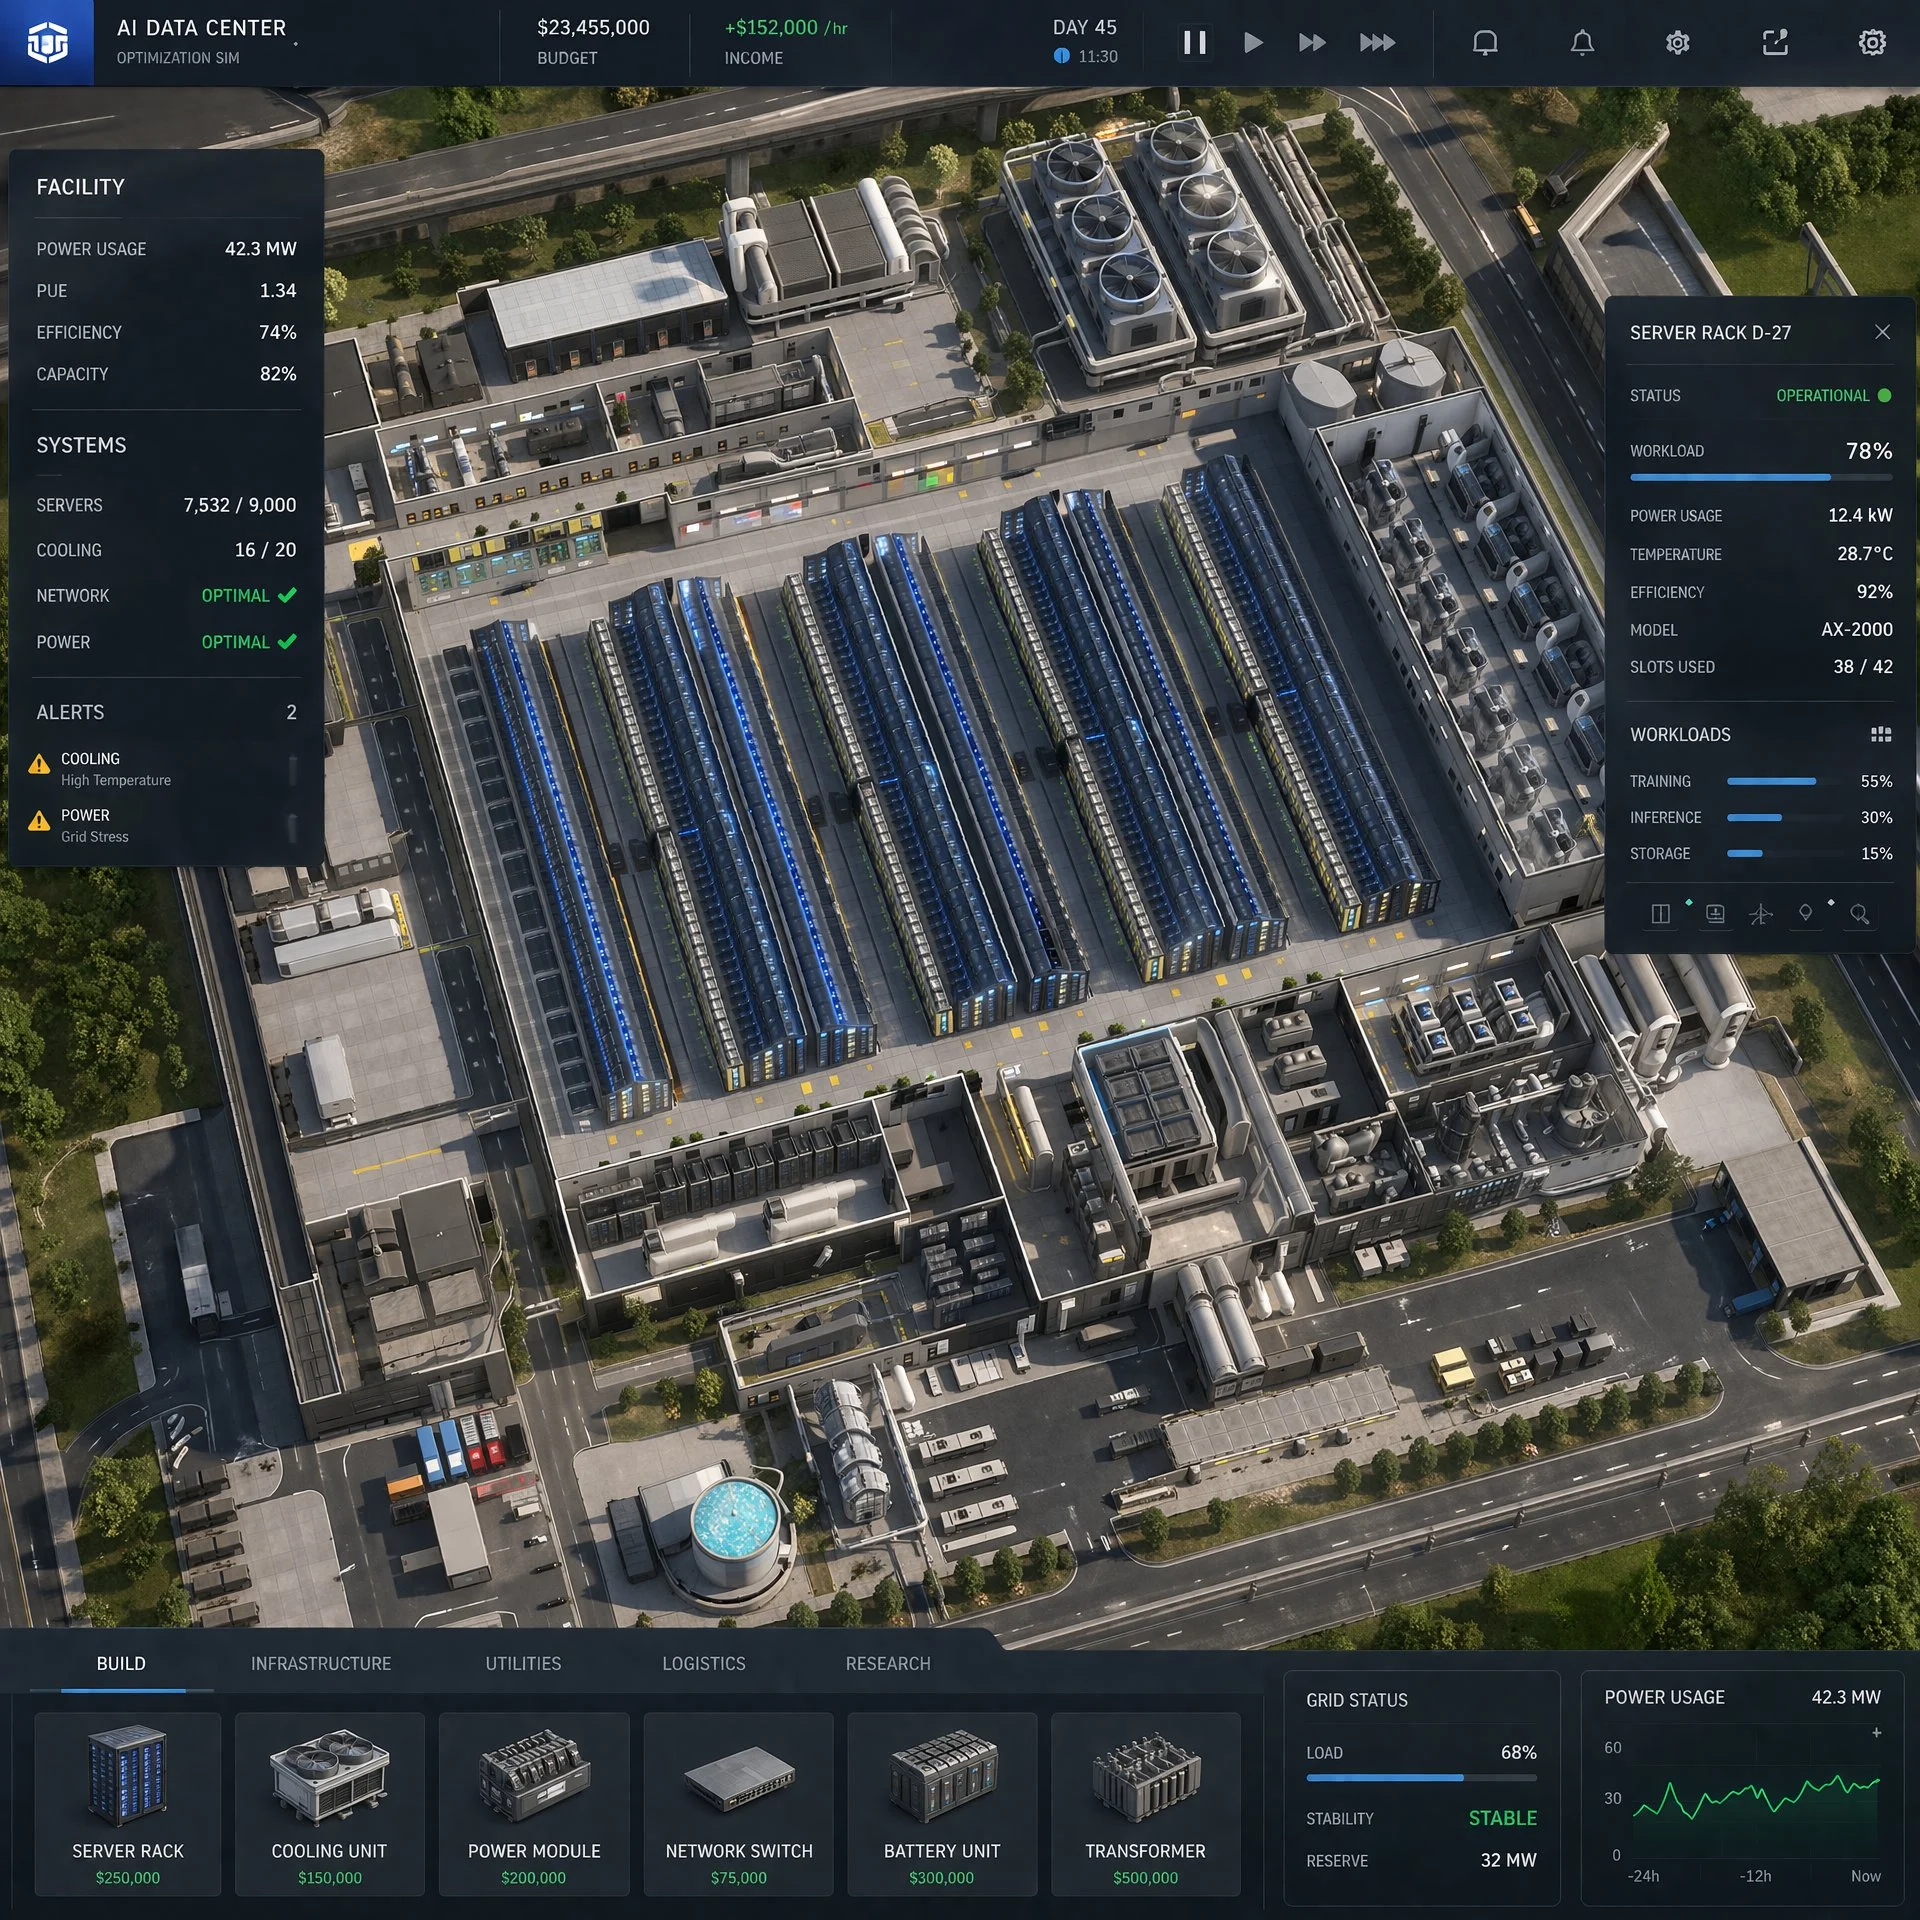Click the download-to-tray icon in rack panel
This screenshot has height=1920, width=1920.
[x=1714, y=914]
